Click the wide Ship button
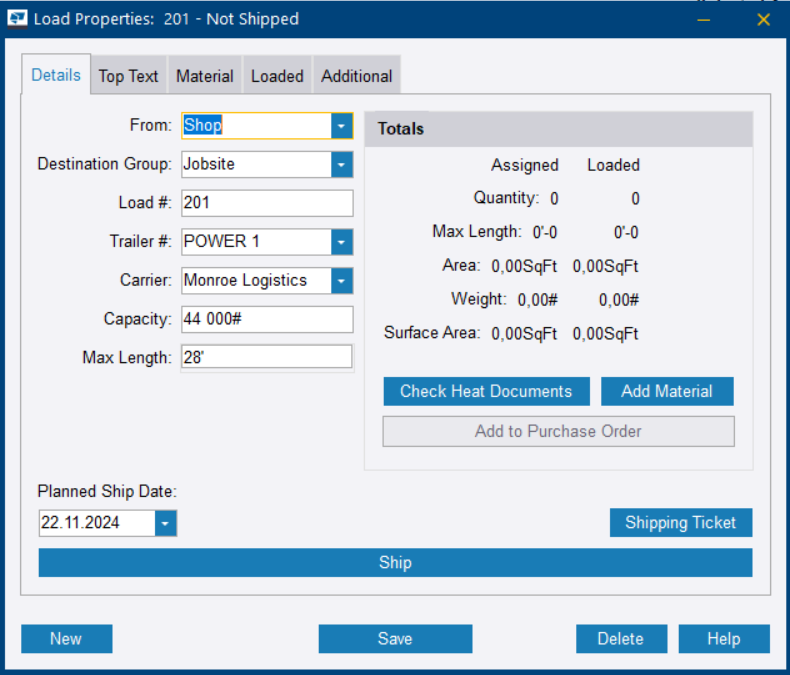This screenshot has width=790, height=675. [395, 563]
